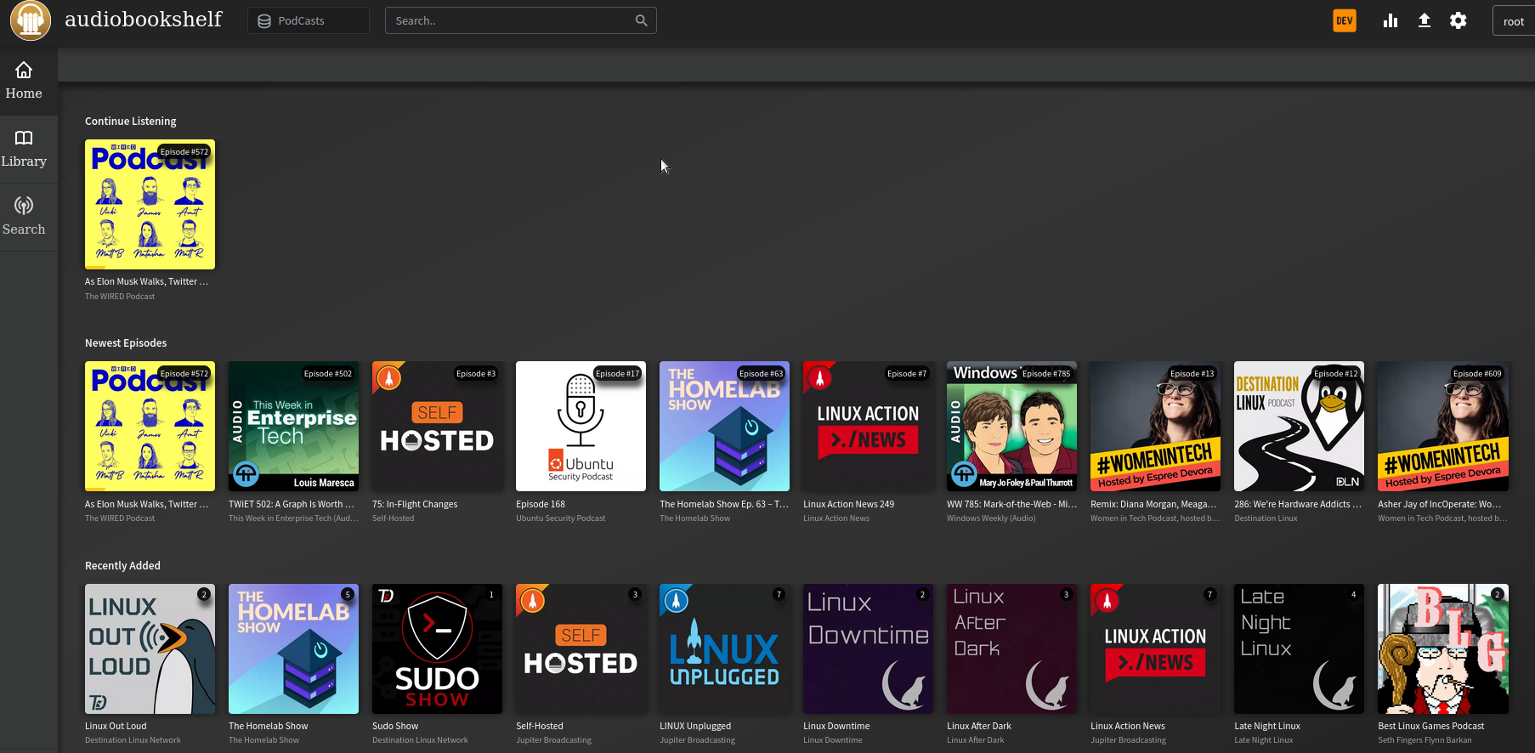
Task: Open Linux After Dark podcast cover
Action: coord(1012,649)
